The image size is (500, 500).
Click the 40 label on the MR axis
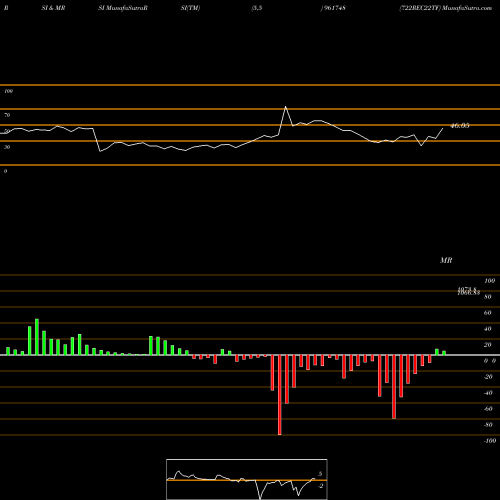(x=488, y=329)
